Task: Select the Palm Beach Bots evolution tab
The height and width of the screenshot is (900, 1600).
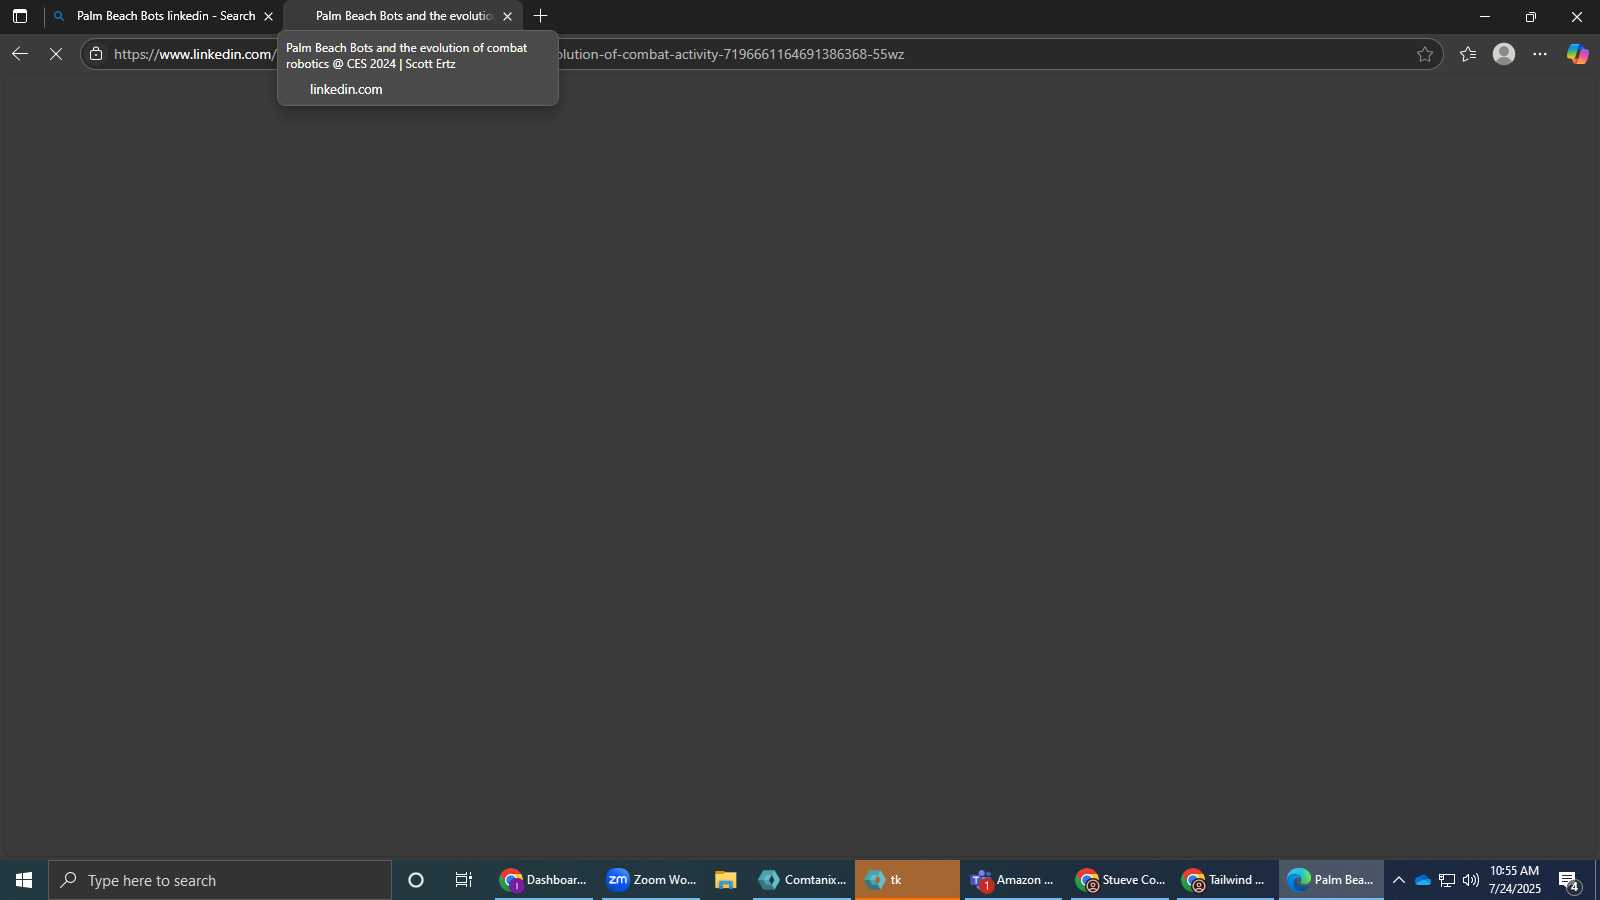Action: 403,16
